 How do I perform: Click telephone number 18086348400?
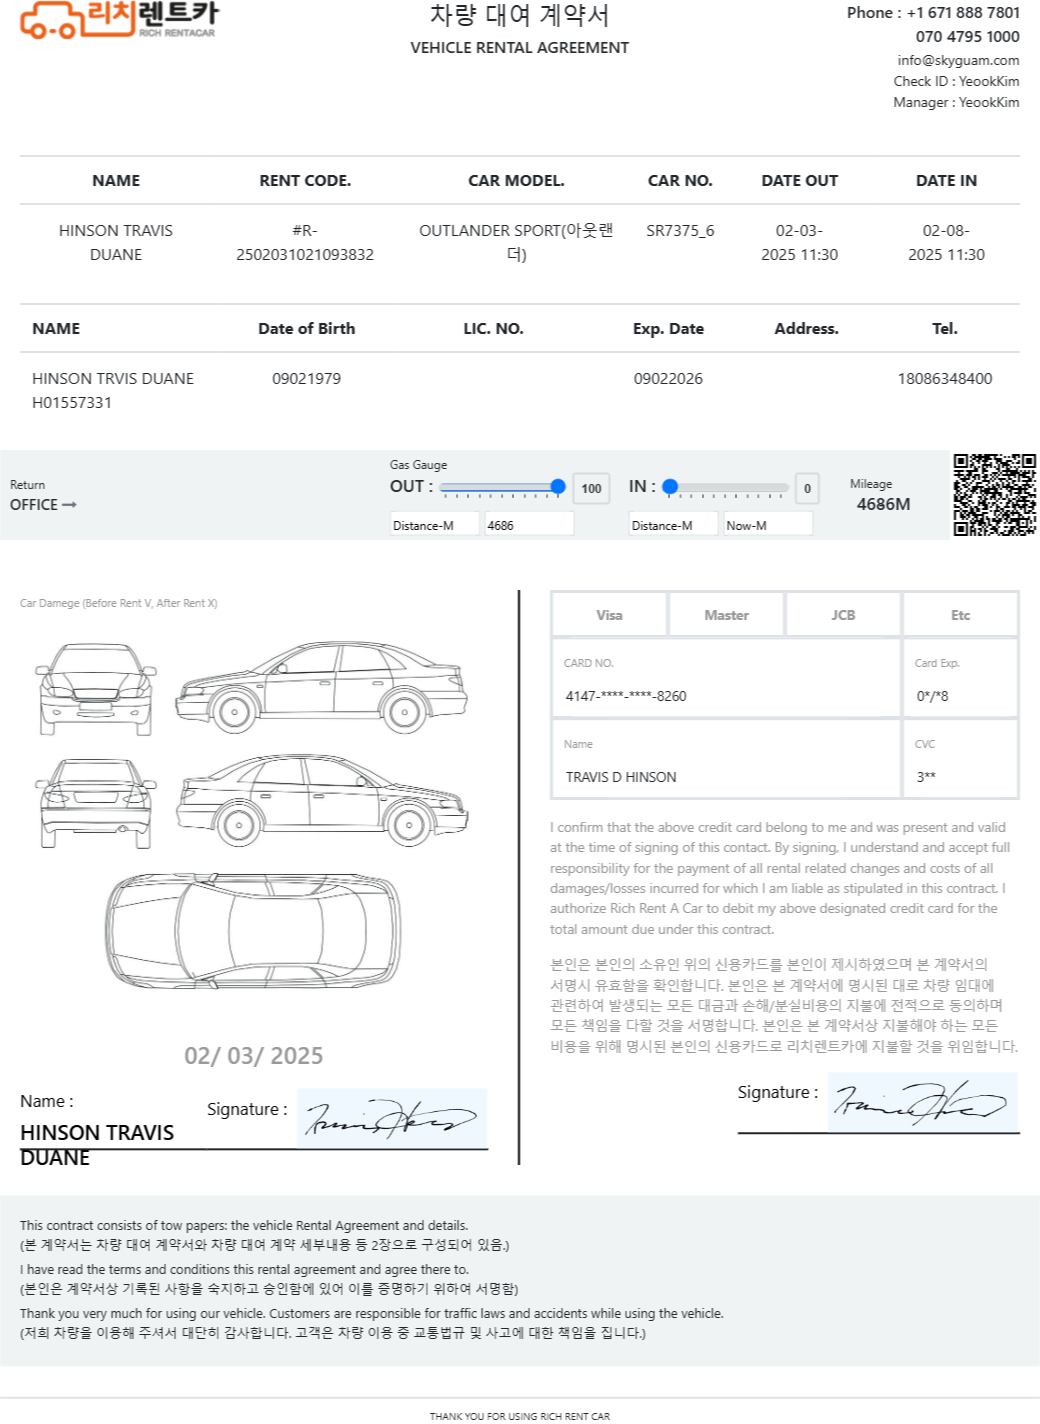945,378
